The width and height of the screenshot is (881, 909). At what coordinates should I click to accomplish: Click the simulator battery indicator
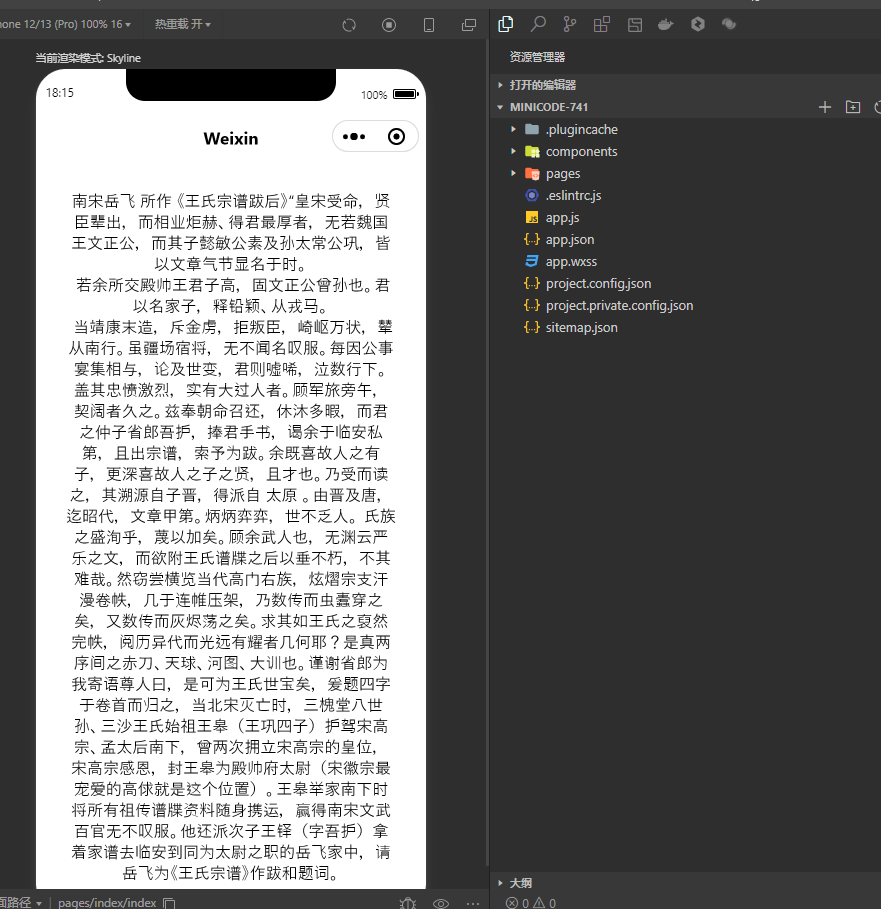pyautogui.click(x=406, y=94)
